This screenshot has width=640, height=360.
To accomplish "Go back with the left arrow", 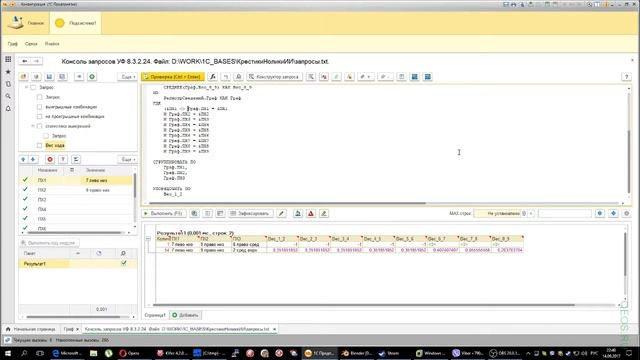I will 24,61.
